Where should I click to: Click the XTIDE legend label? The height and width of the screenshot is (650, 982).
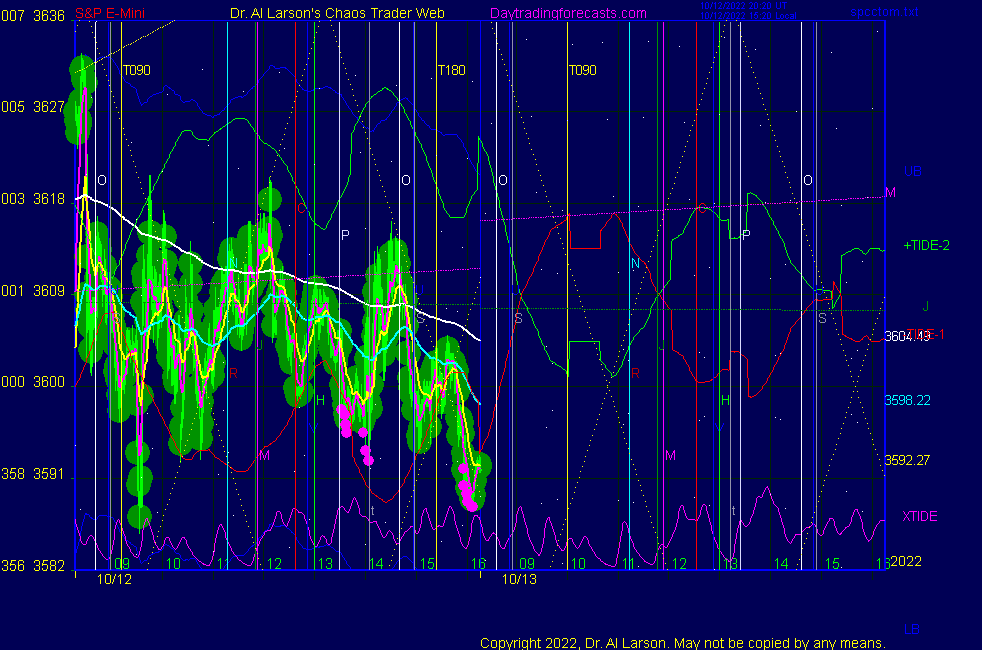(919, 516)
